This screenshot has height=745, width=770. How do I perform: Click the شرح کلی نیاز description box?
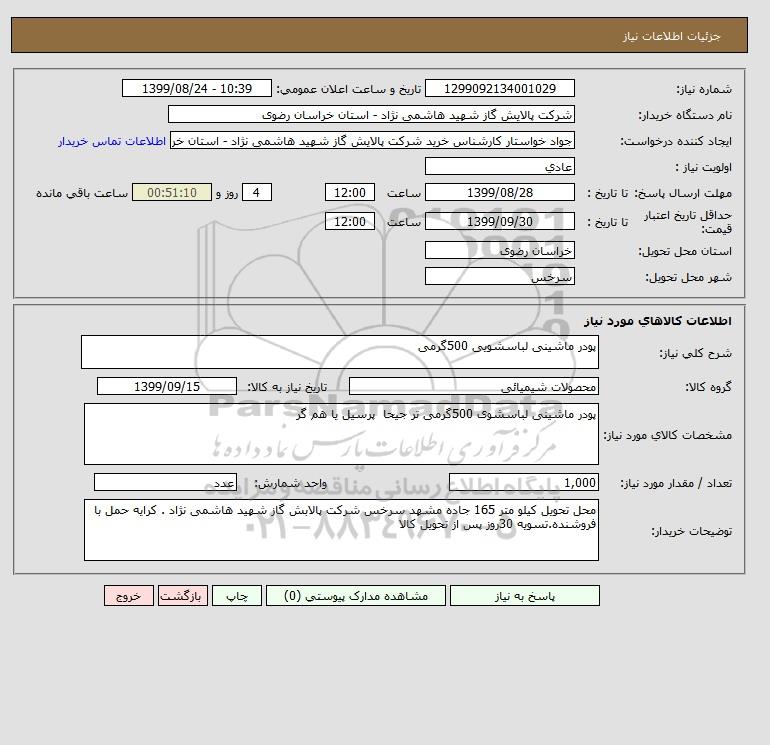pyautogui.click(x=340, y=352)
